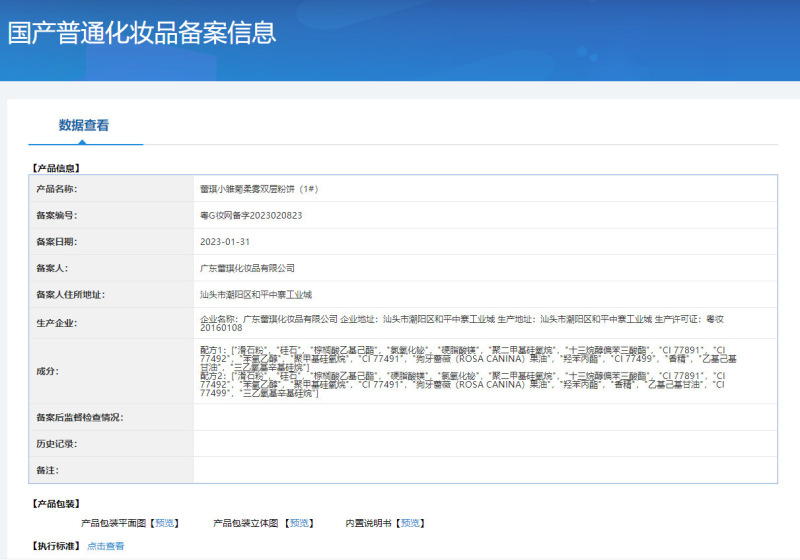The height and width of the screenshot is (560, 800).
Task: Click the 备案人住所地址 label
Action: point(70,295)
